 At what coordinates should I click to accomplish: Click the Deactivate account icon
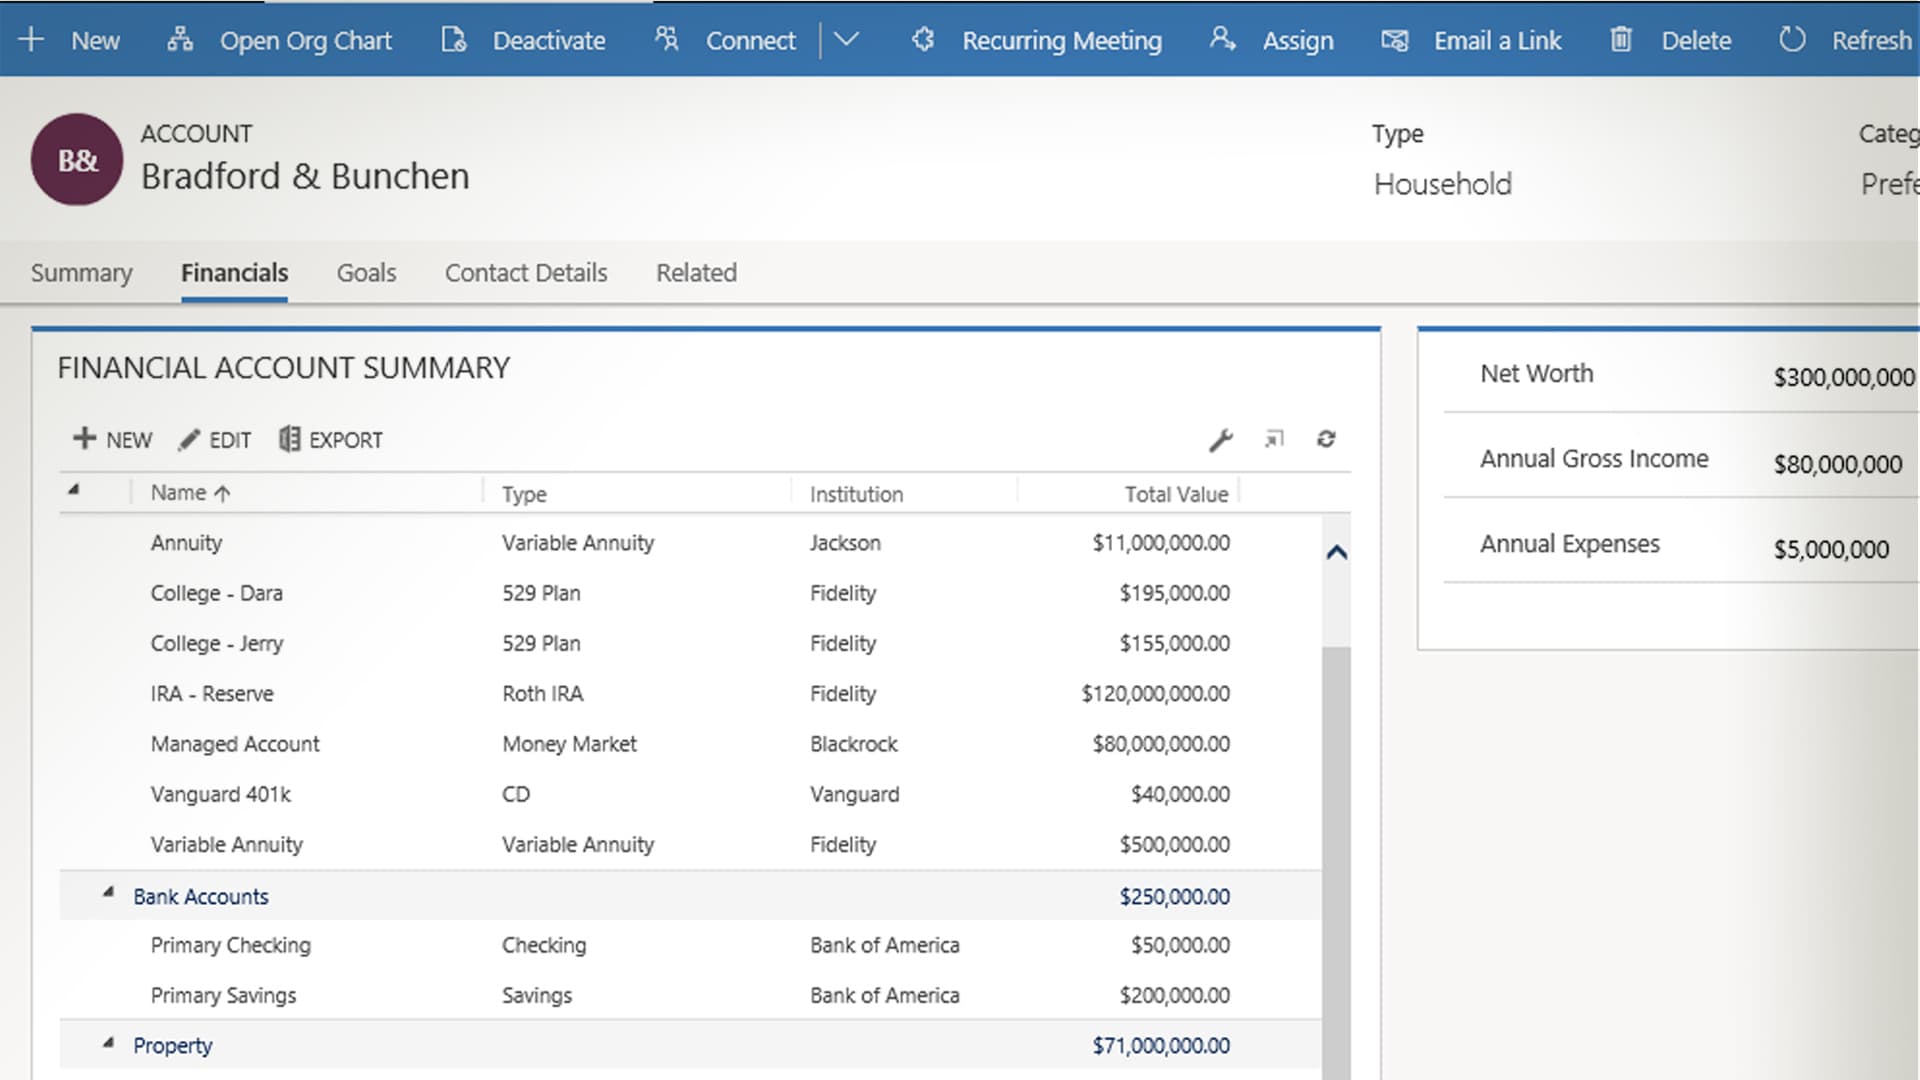click(x=454, y=40)
